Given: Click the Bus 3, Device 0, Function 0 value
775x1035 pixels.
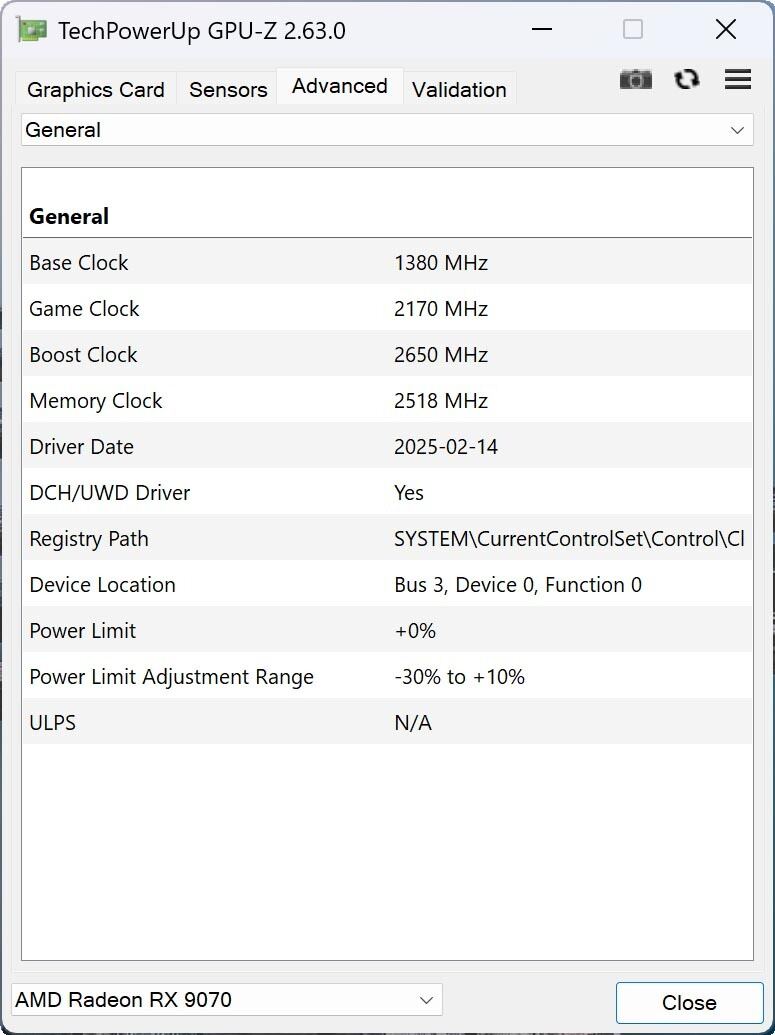Looking at the screenshot, I should [518, 585].
